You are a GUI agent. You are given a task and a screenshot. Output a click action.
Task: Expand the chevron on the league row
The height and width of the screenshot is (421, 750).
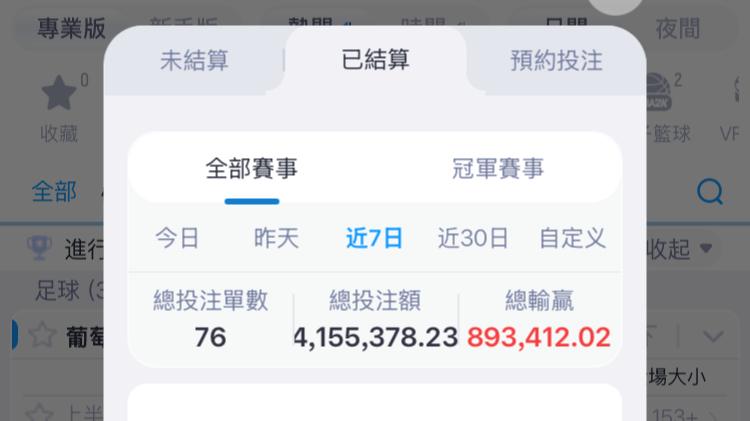click(713, 336)
